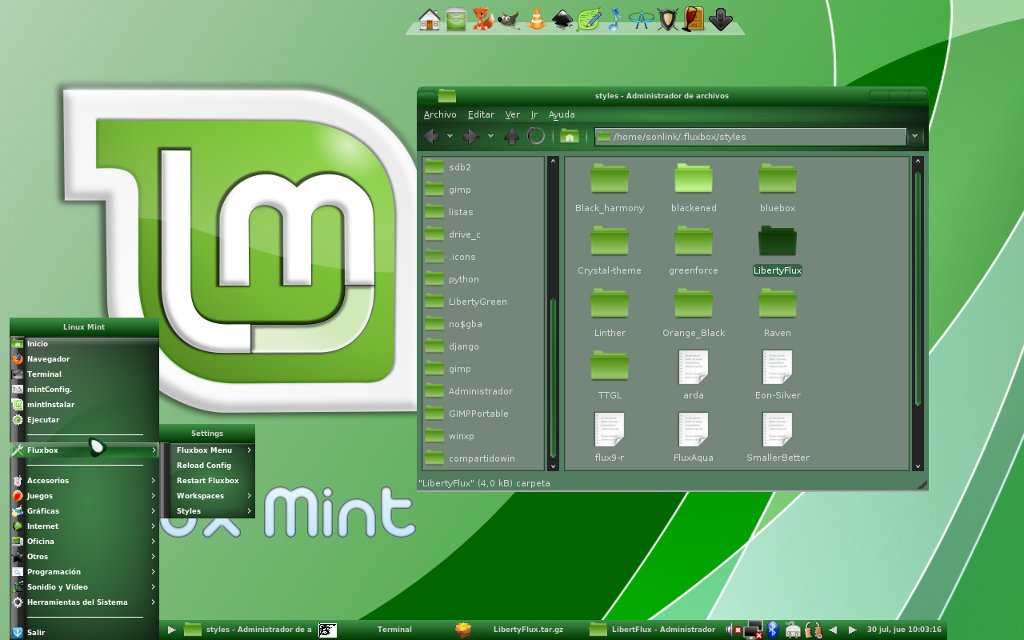This screenshot has width=1024, height=640.
Task: Go to home folder in file manager toolbar
Action: pyautogui.click(x=569, y=136)
